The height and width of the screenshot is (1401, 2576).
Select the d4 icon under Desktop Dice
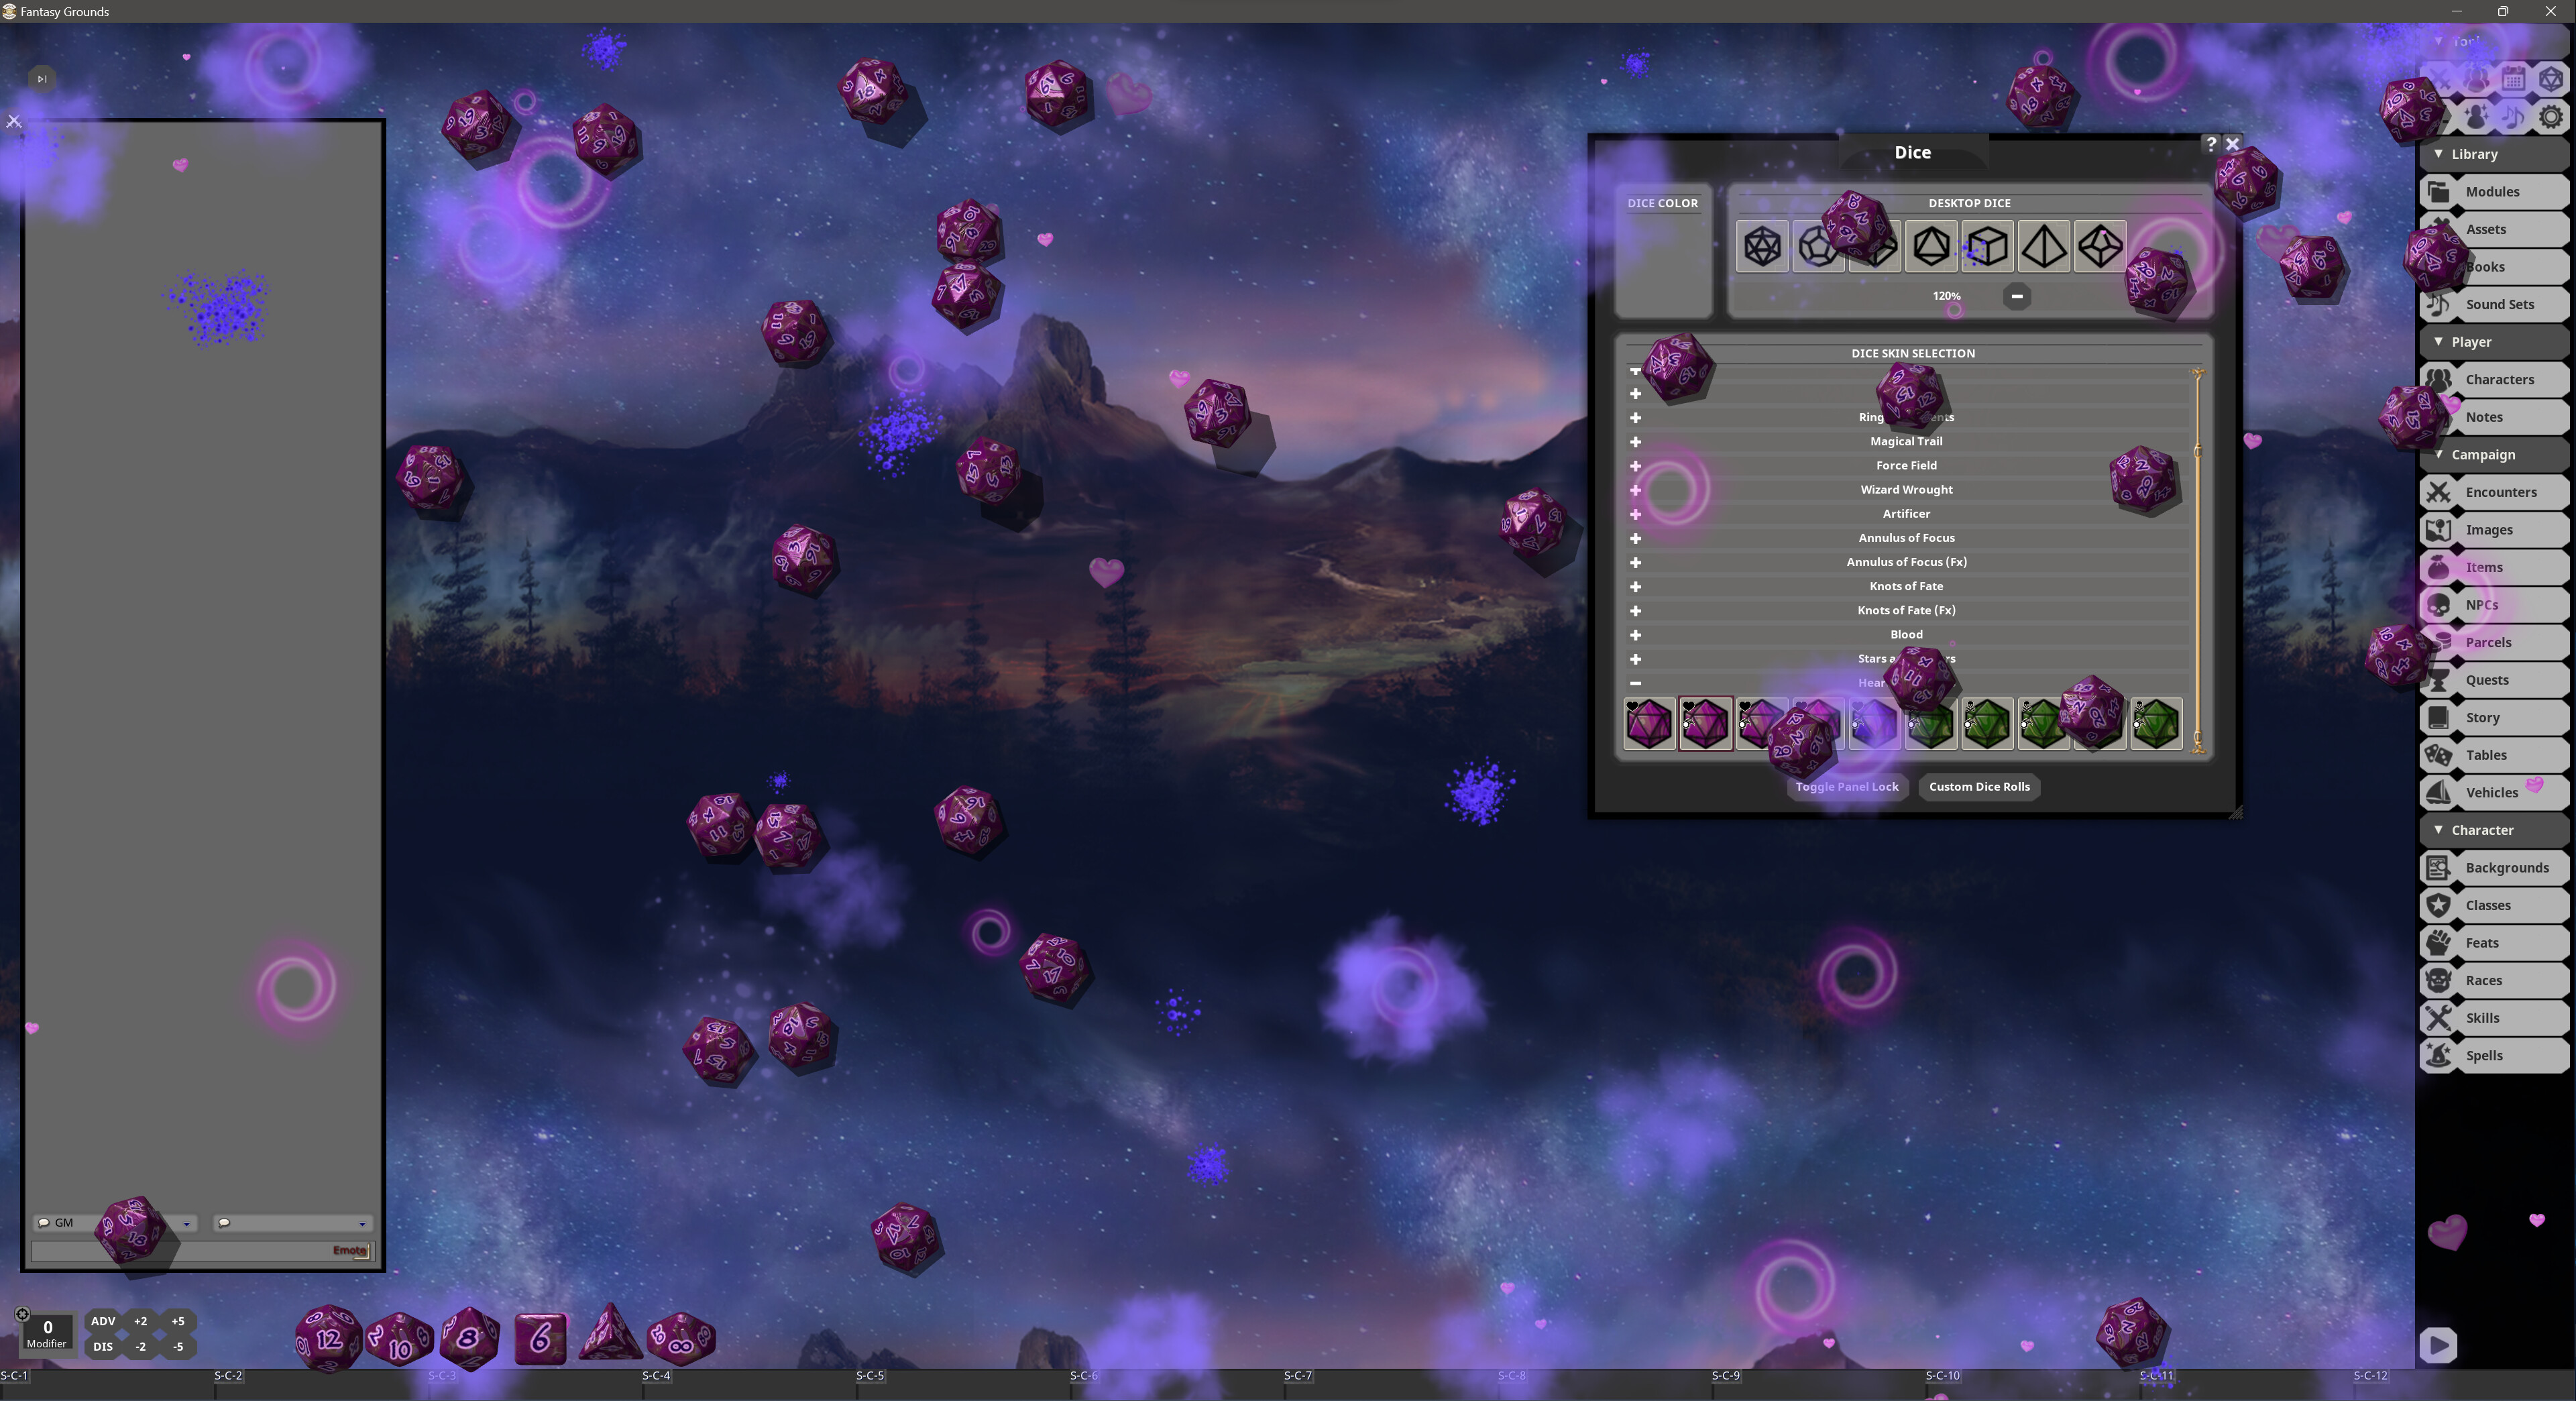point(2044,247)
